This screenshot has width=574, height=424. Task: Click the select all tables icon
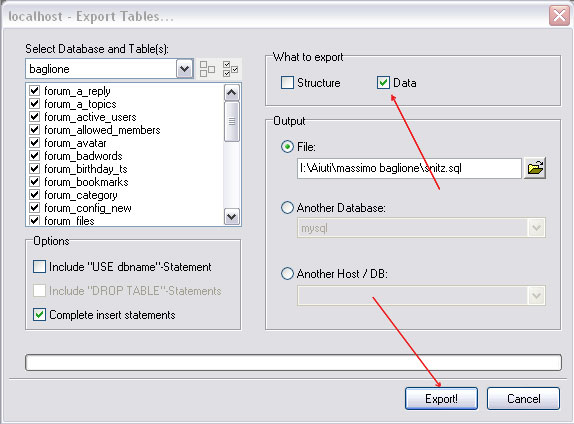(230, 69)
